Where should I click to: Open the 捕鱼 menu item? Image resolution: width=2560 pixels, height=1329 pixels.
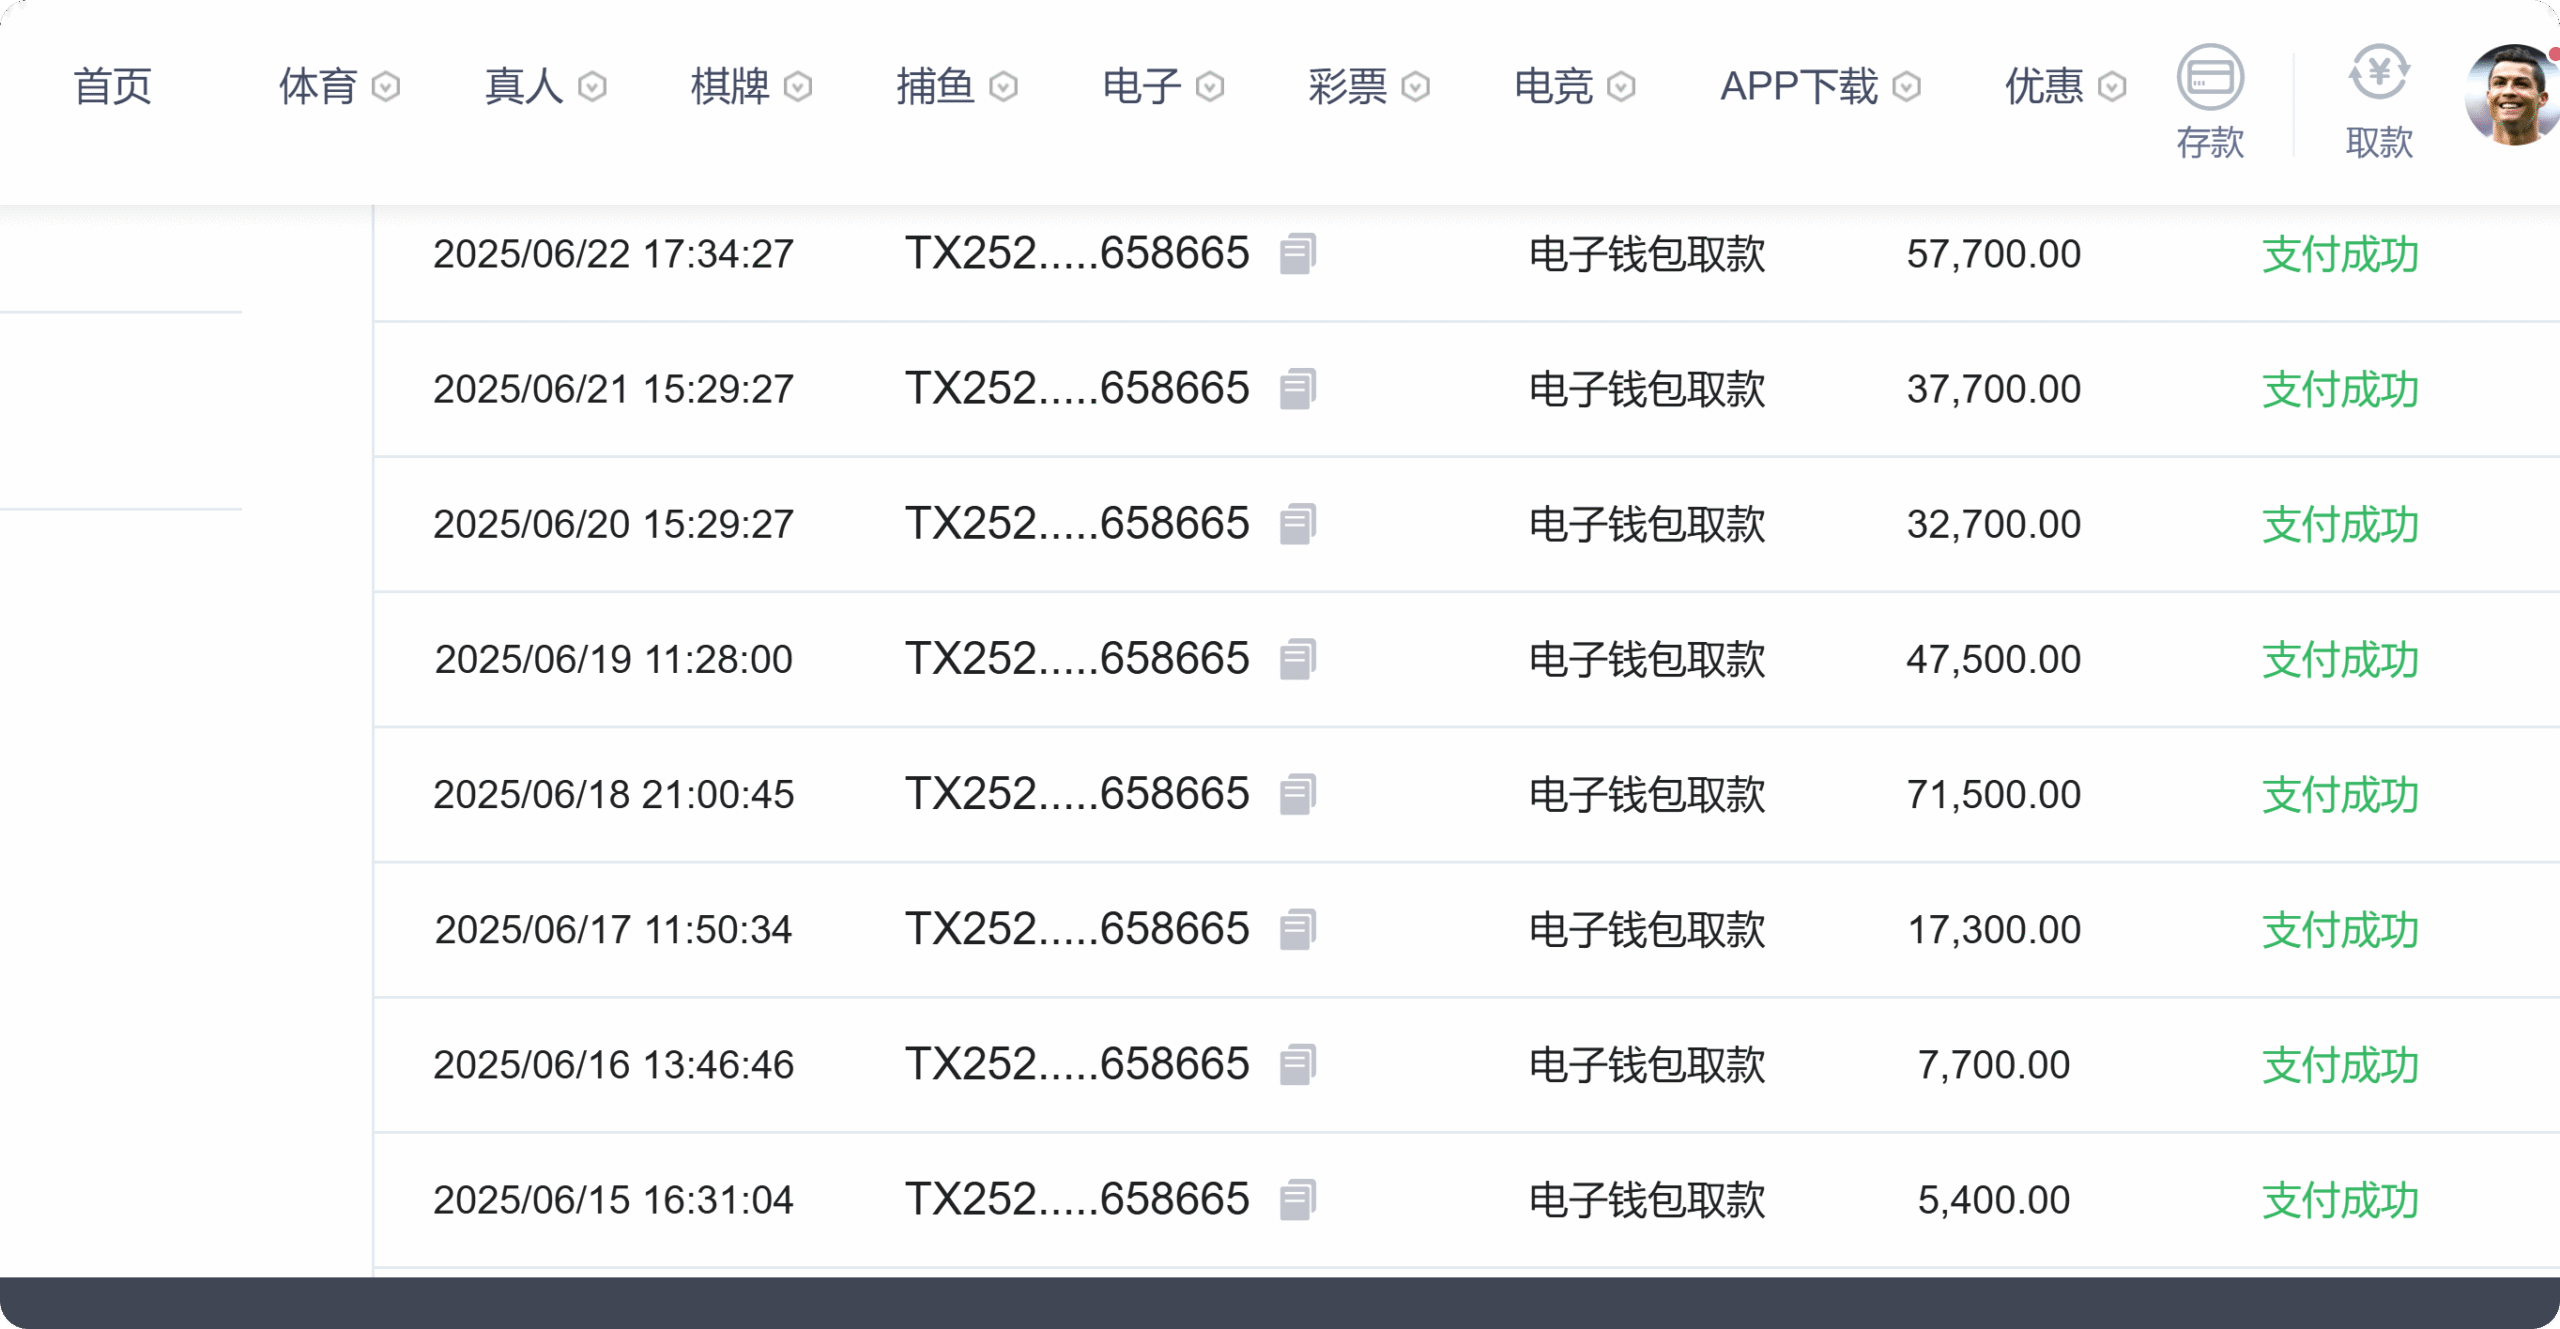tap(935, 87)
